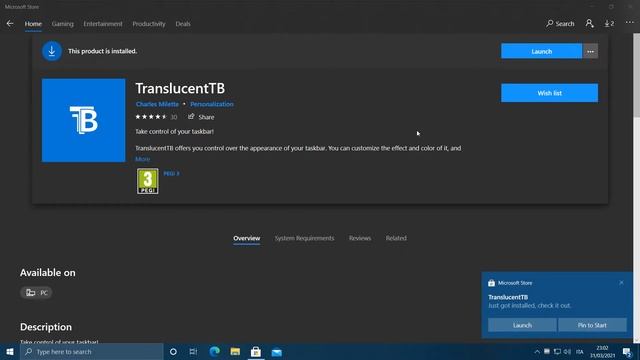Launch TranslucentTB from the notification
This screenshot has width=640, height=360.
(522, 325)
